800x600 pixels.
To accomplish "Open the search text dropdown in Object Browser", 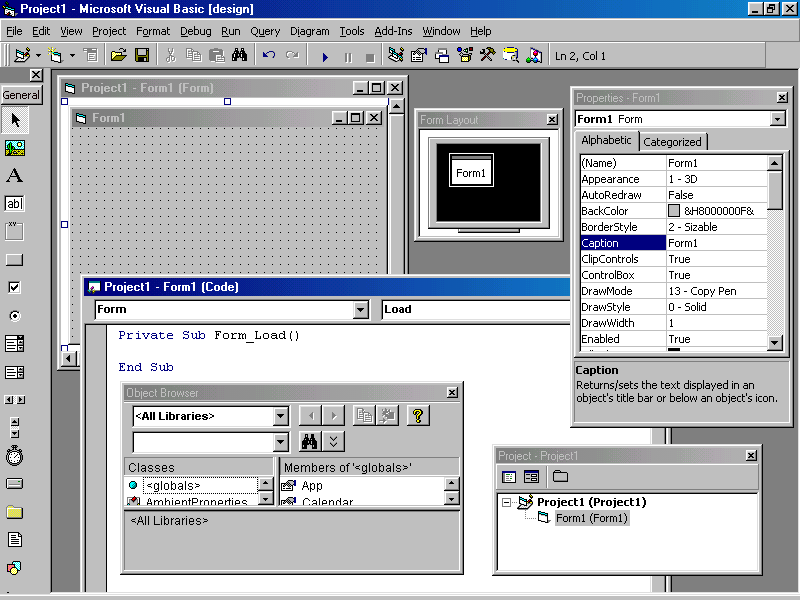I will pos(281,442).
